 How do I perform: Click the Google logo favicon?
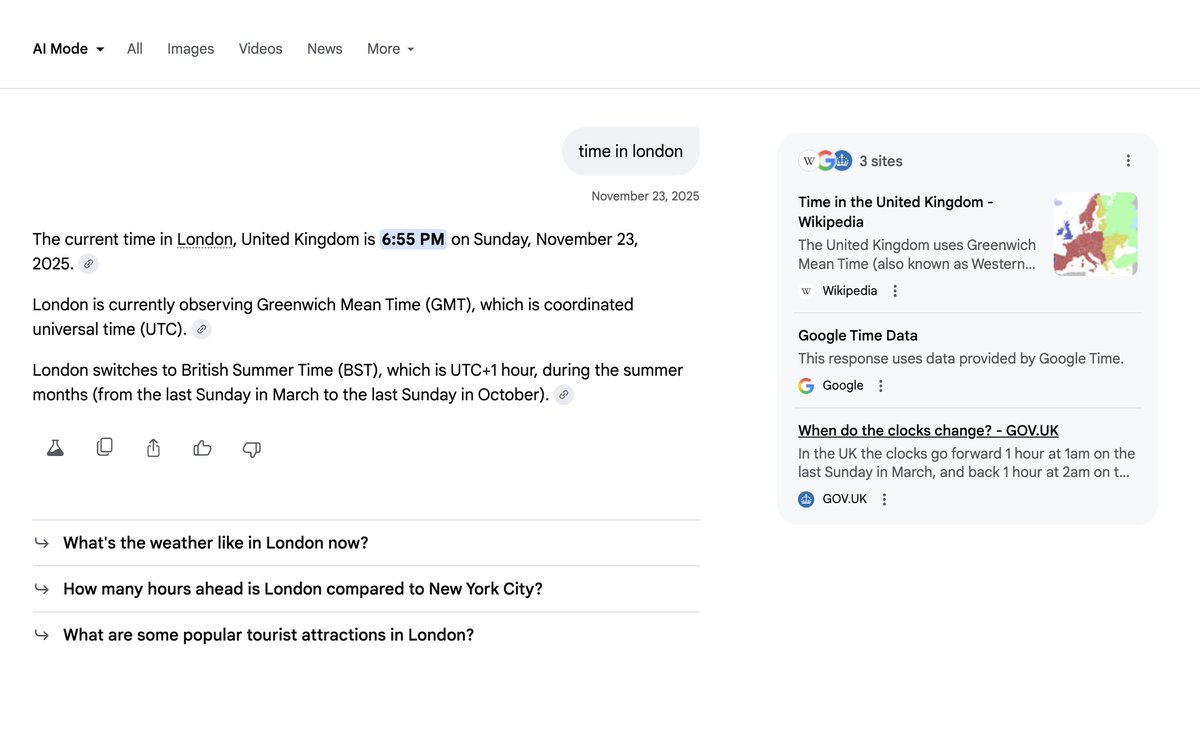pyautogui.click(x=806, y=386)
